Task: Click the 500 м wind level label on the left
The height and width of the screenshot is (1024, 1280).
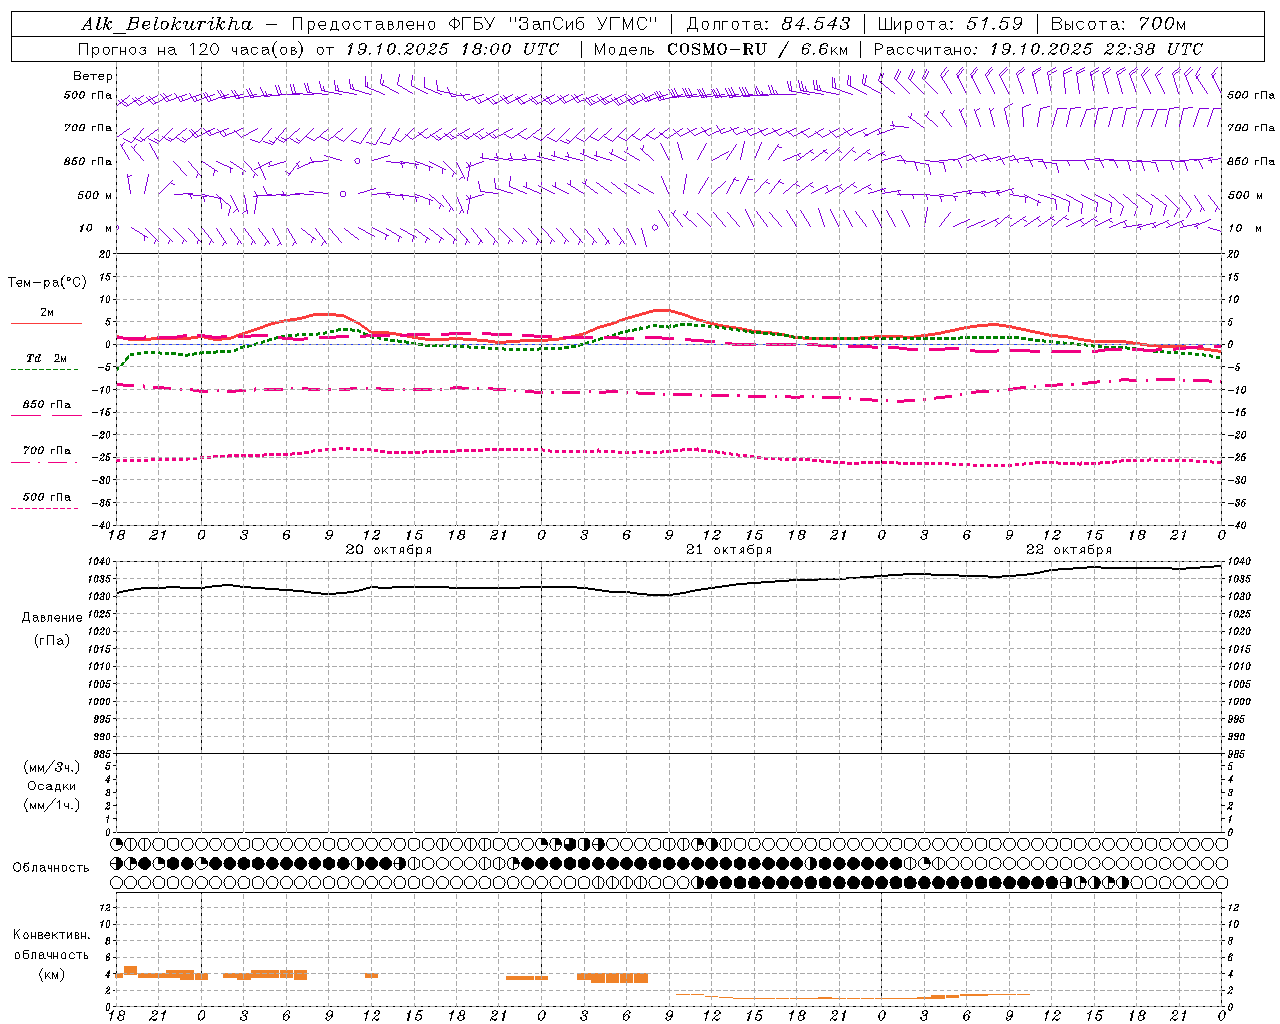Action: [95, 195]
